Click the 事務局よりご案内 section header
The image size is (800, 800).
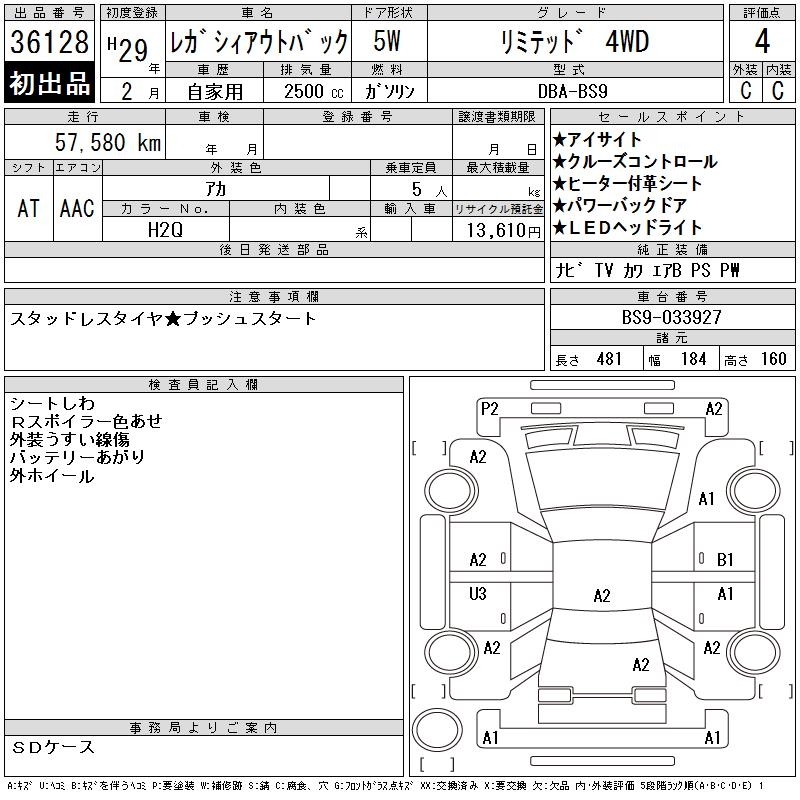coord(204,728)
